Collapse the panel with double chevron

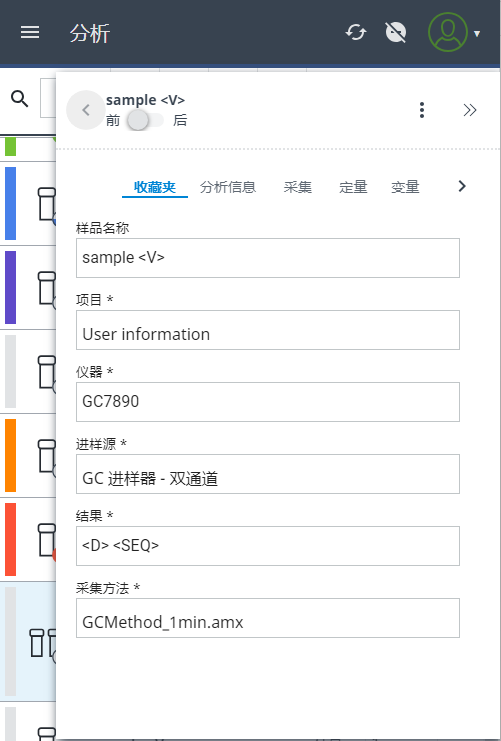pos(469,110)
